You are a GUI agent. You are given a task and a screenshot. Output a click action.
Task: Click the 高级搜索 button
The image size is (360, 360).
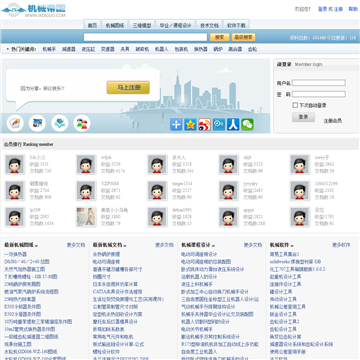pyautogui.click(x=243, y=37)
